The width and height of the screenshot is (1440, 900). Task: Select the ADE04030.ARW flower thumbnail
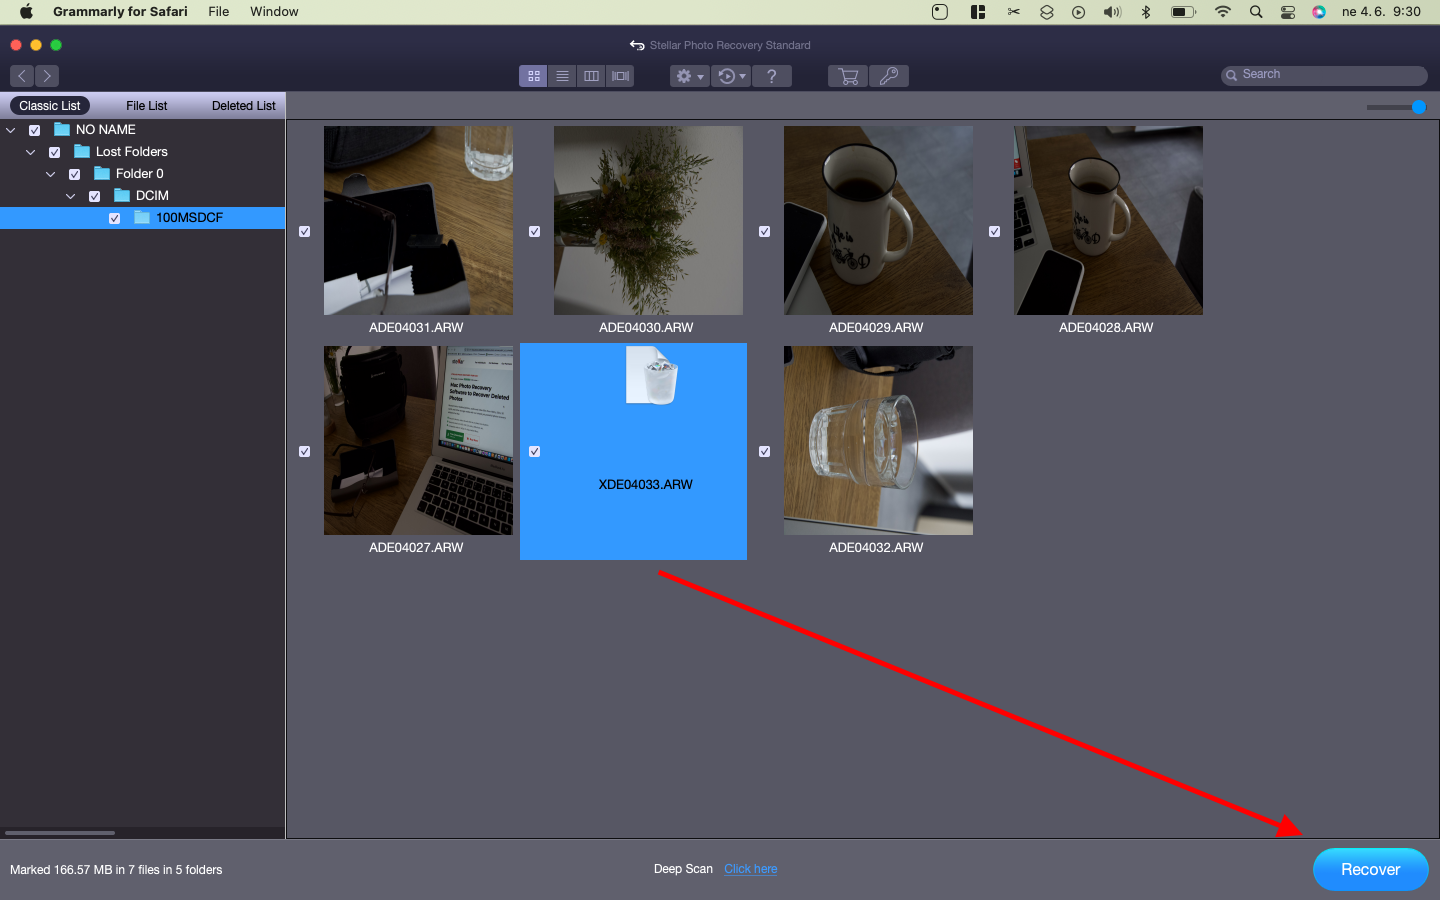648,220
